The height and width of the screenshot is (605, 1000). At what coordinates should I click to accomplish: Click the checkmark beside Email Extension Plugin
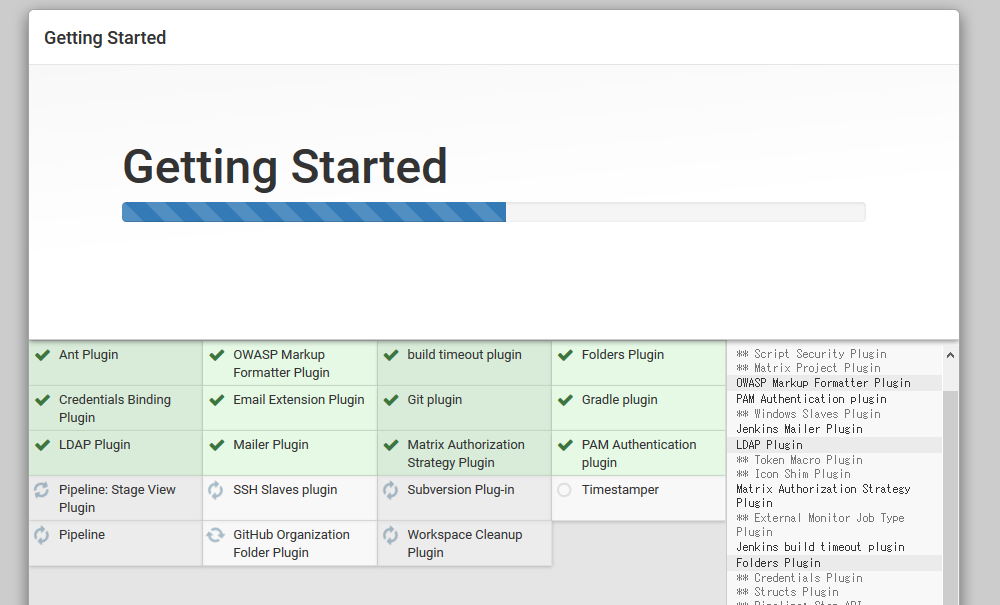(x=217, y=400)
